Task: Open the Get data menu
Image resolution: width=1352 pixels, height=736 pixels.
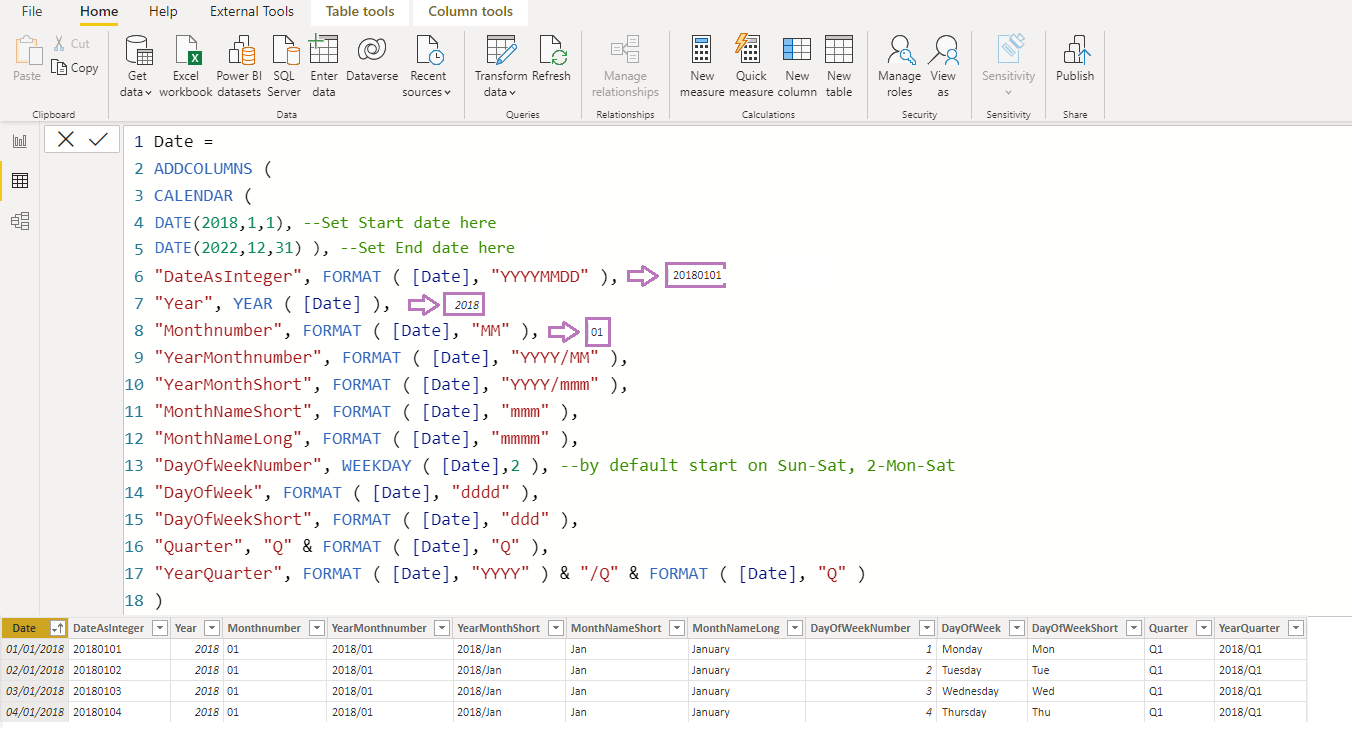Action: click(x=137, y=66)
